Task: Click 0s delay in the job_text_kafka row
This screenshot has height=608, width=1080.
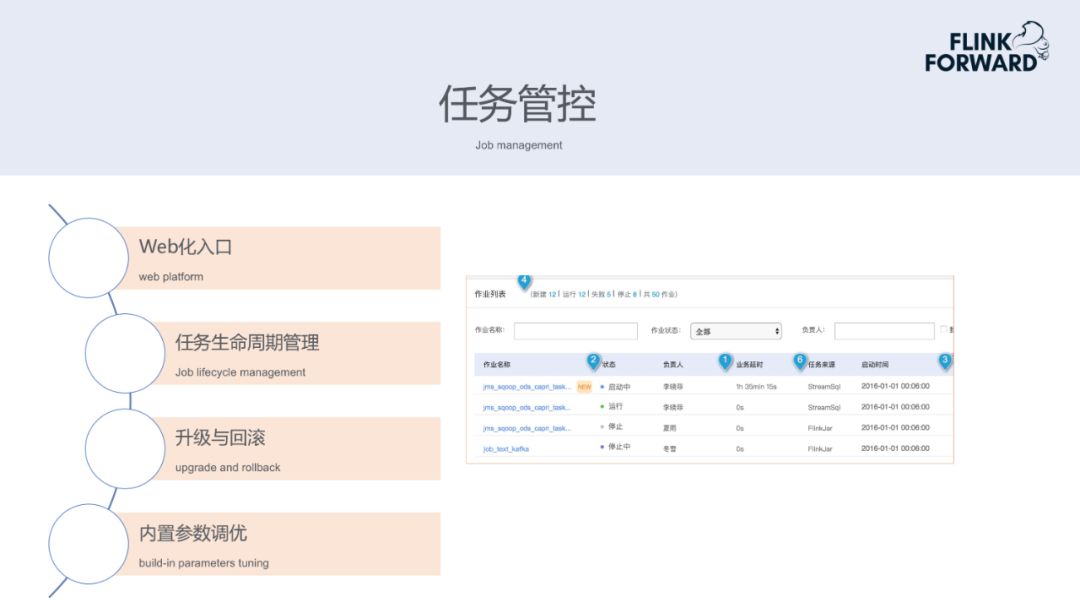Action: [740, 449]
